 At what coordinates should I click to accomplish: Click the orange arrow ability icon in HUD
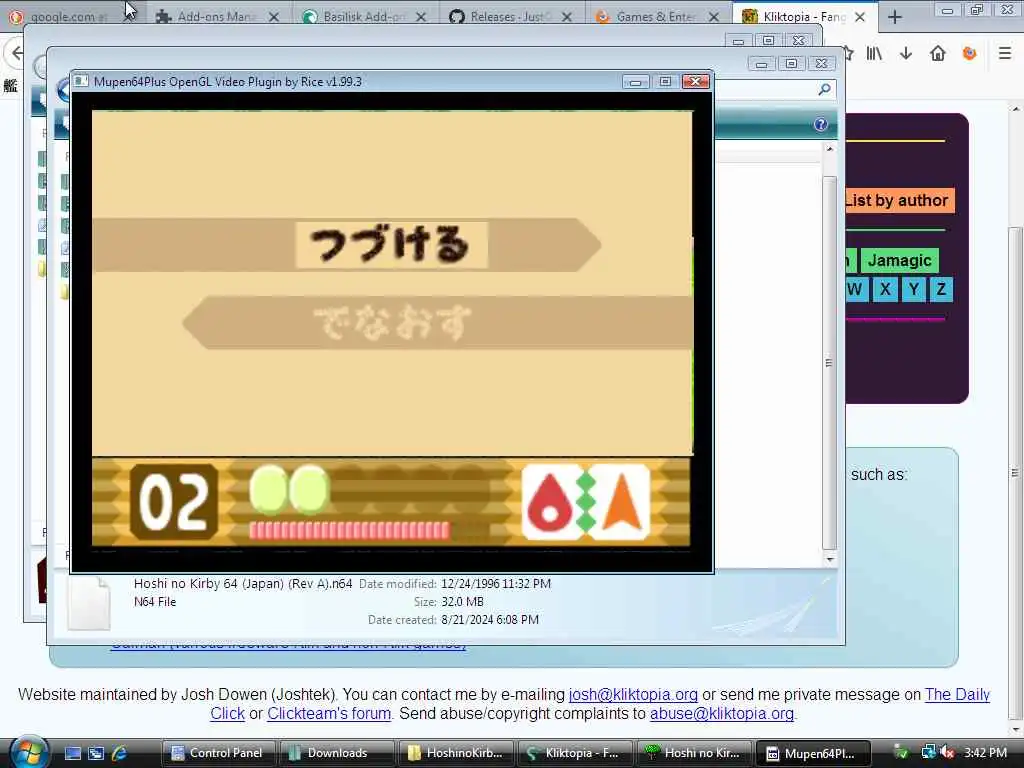point(622,502)
